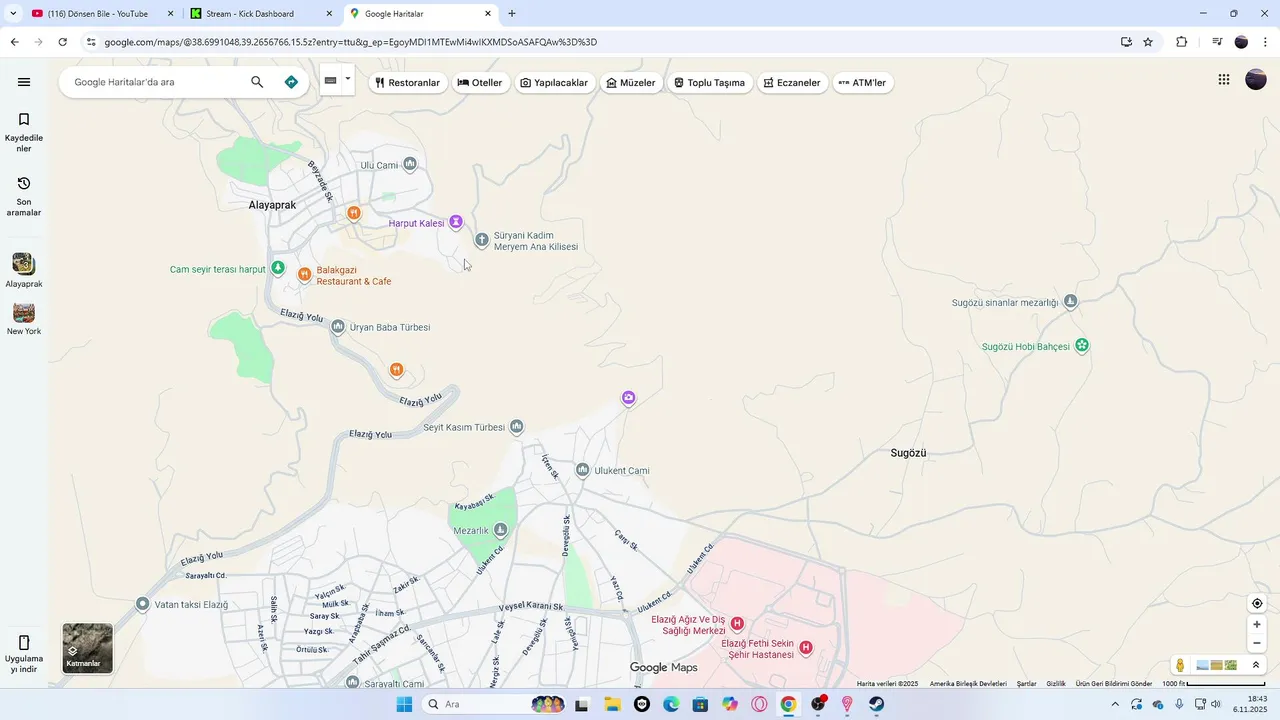1280x720 pixels.
Task: Expand the bottom imagery strip chevrons
Action: [x=1256, y=665]
